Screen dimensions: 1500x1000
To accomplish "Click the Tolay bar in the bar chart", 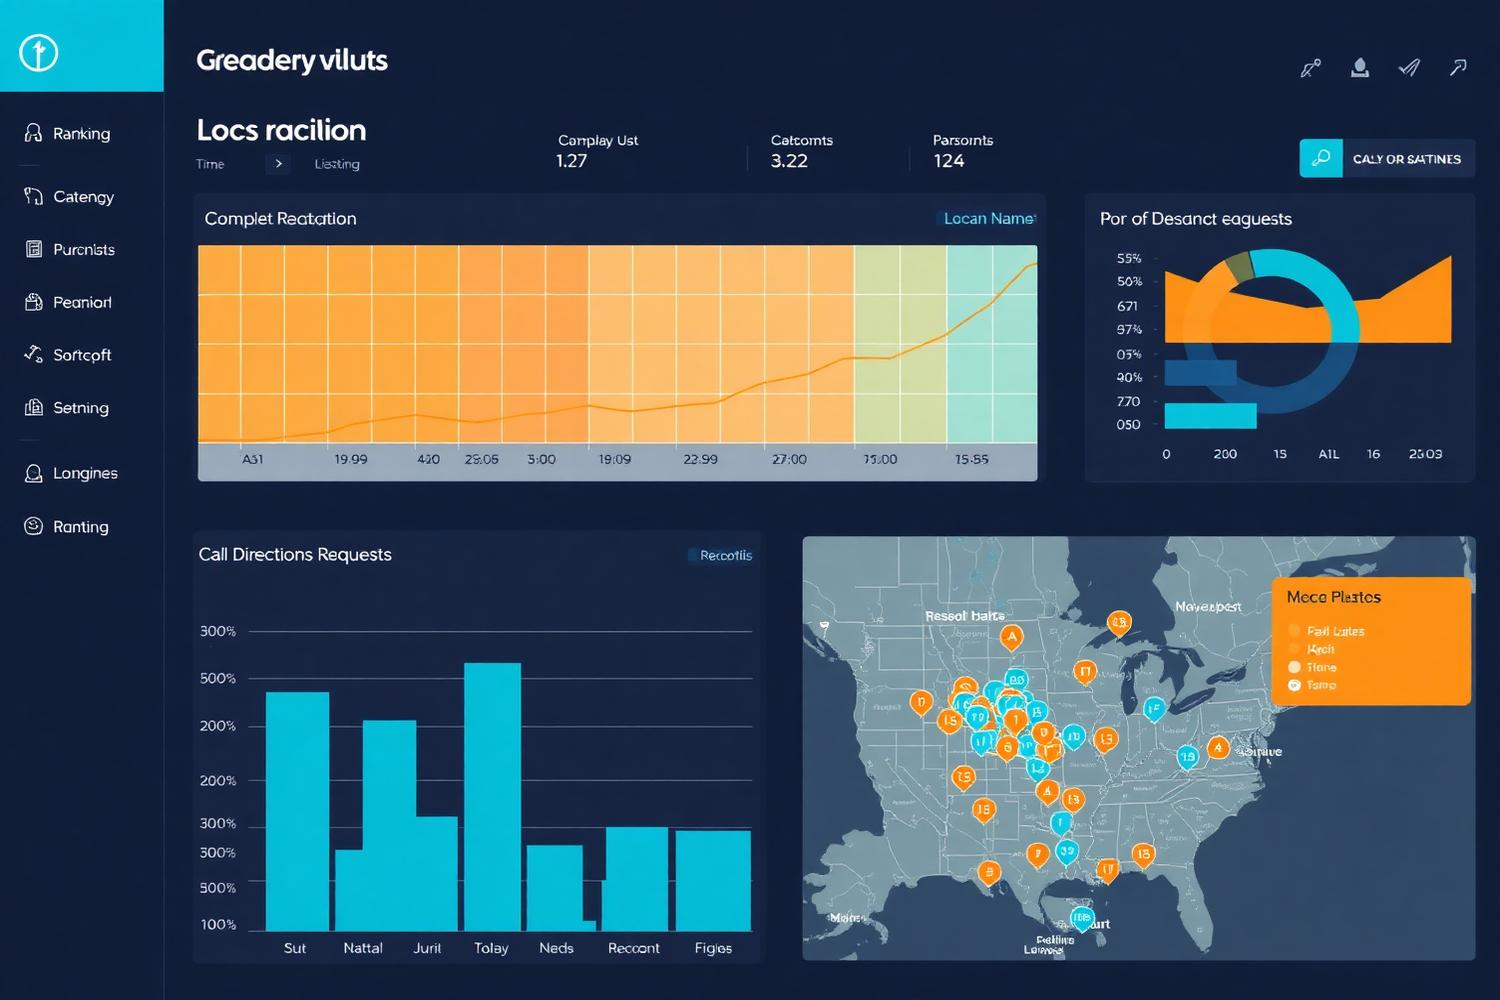I will 492,797.
